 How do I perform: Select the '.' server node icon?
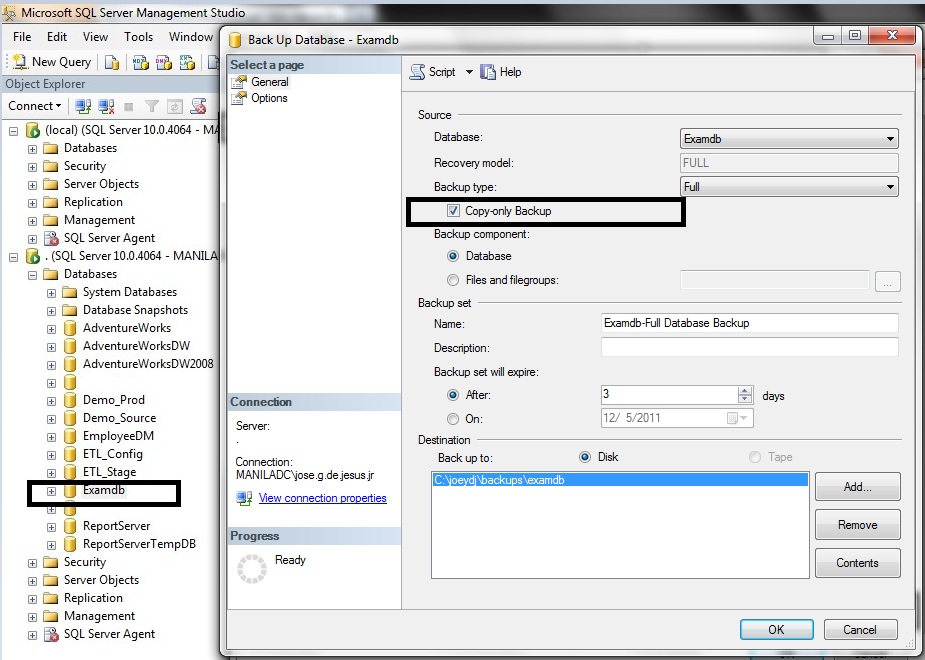pos(33,256)
